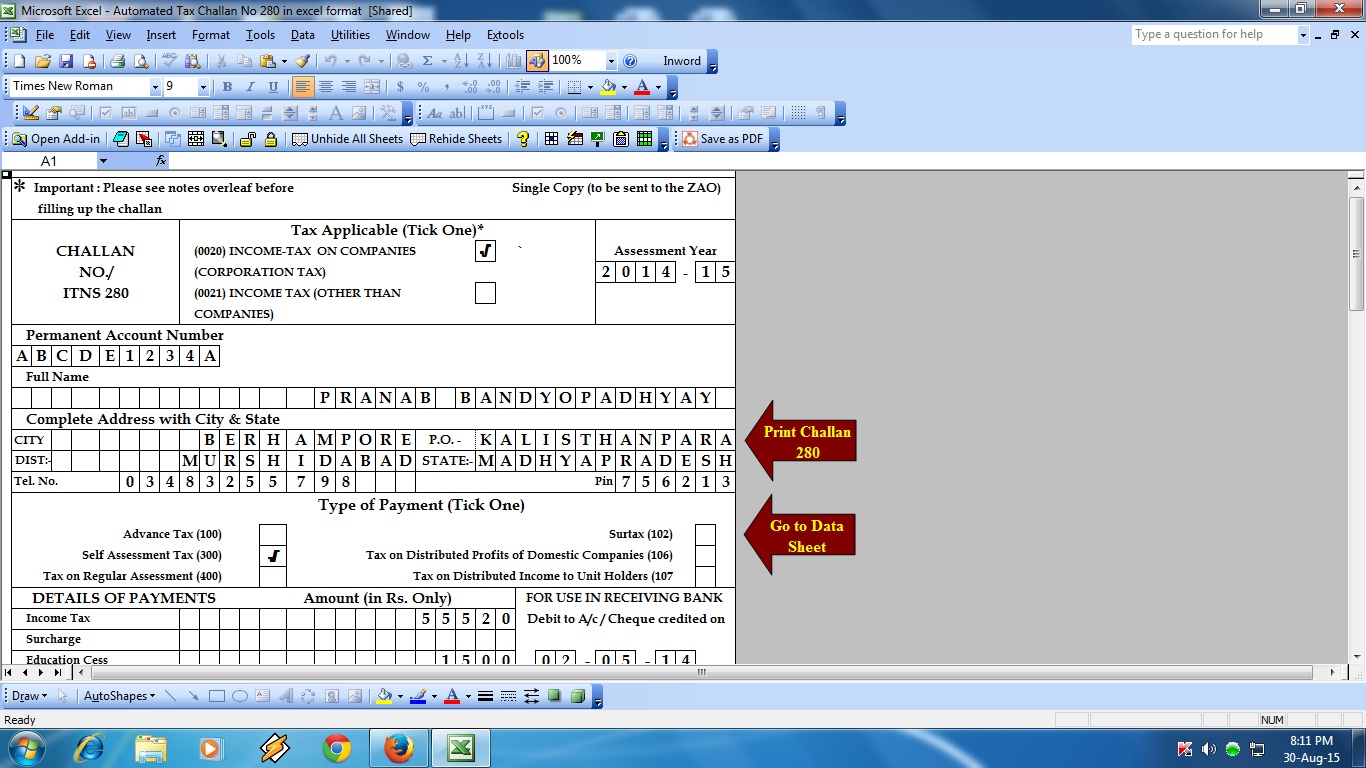Click in the Type a question for help box
Image resolution: width=1366 pixels, height=768 pixels.
[x=1214, y=35]
